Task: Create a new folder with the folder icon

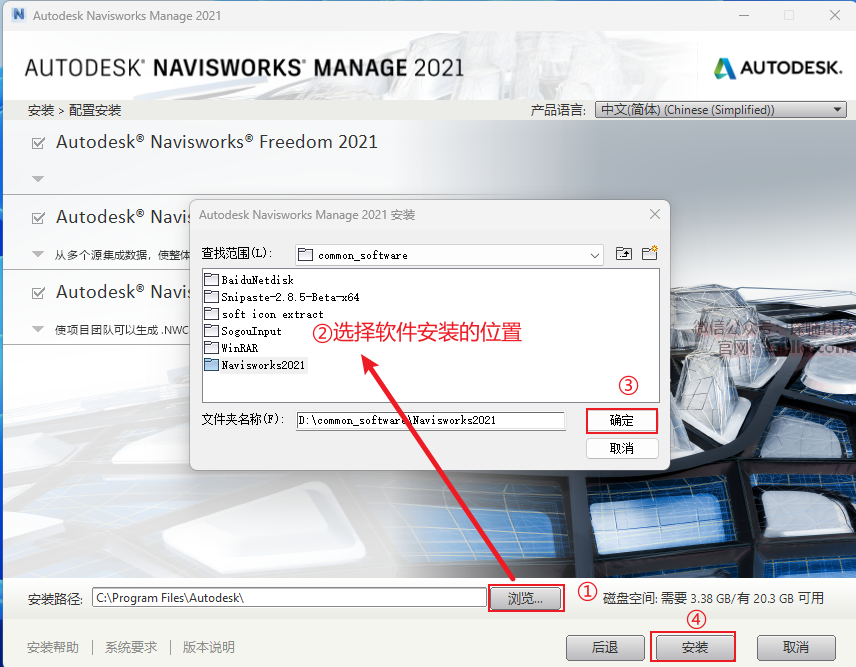Action: point(650,253)
